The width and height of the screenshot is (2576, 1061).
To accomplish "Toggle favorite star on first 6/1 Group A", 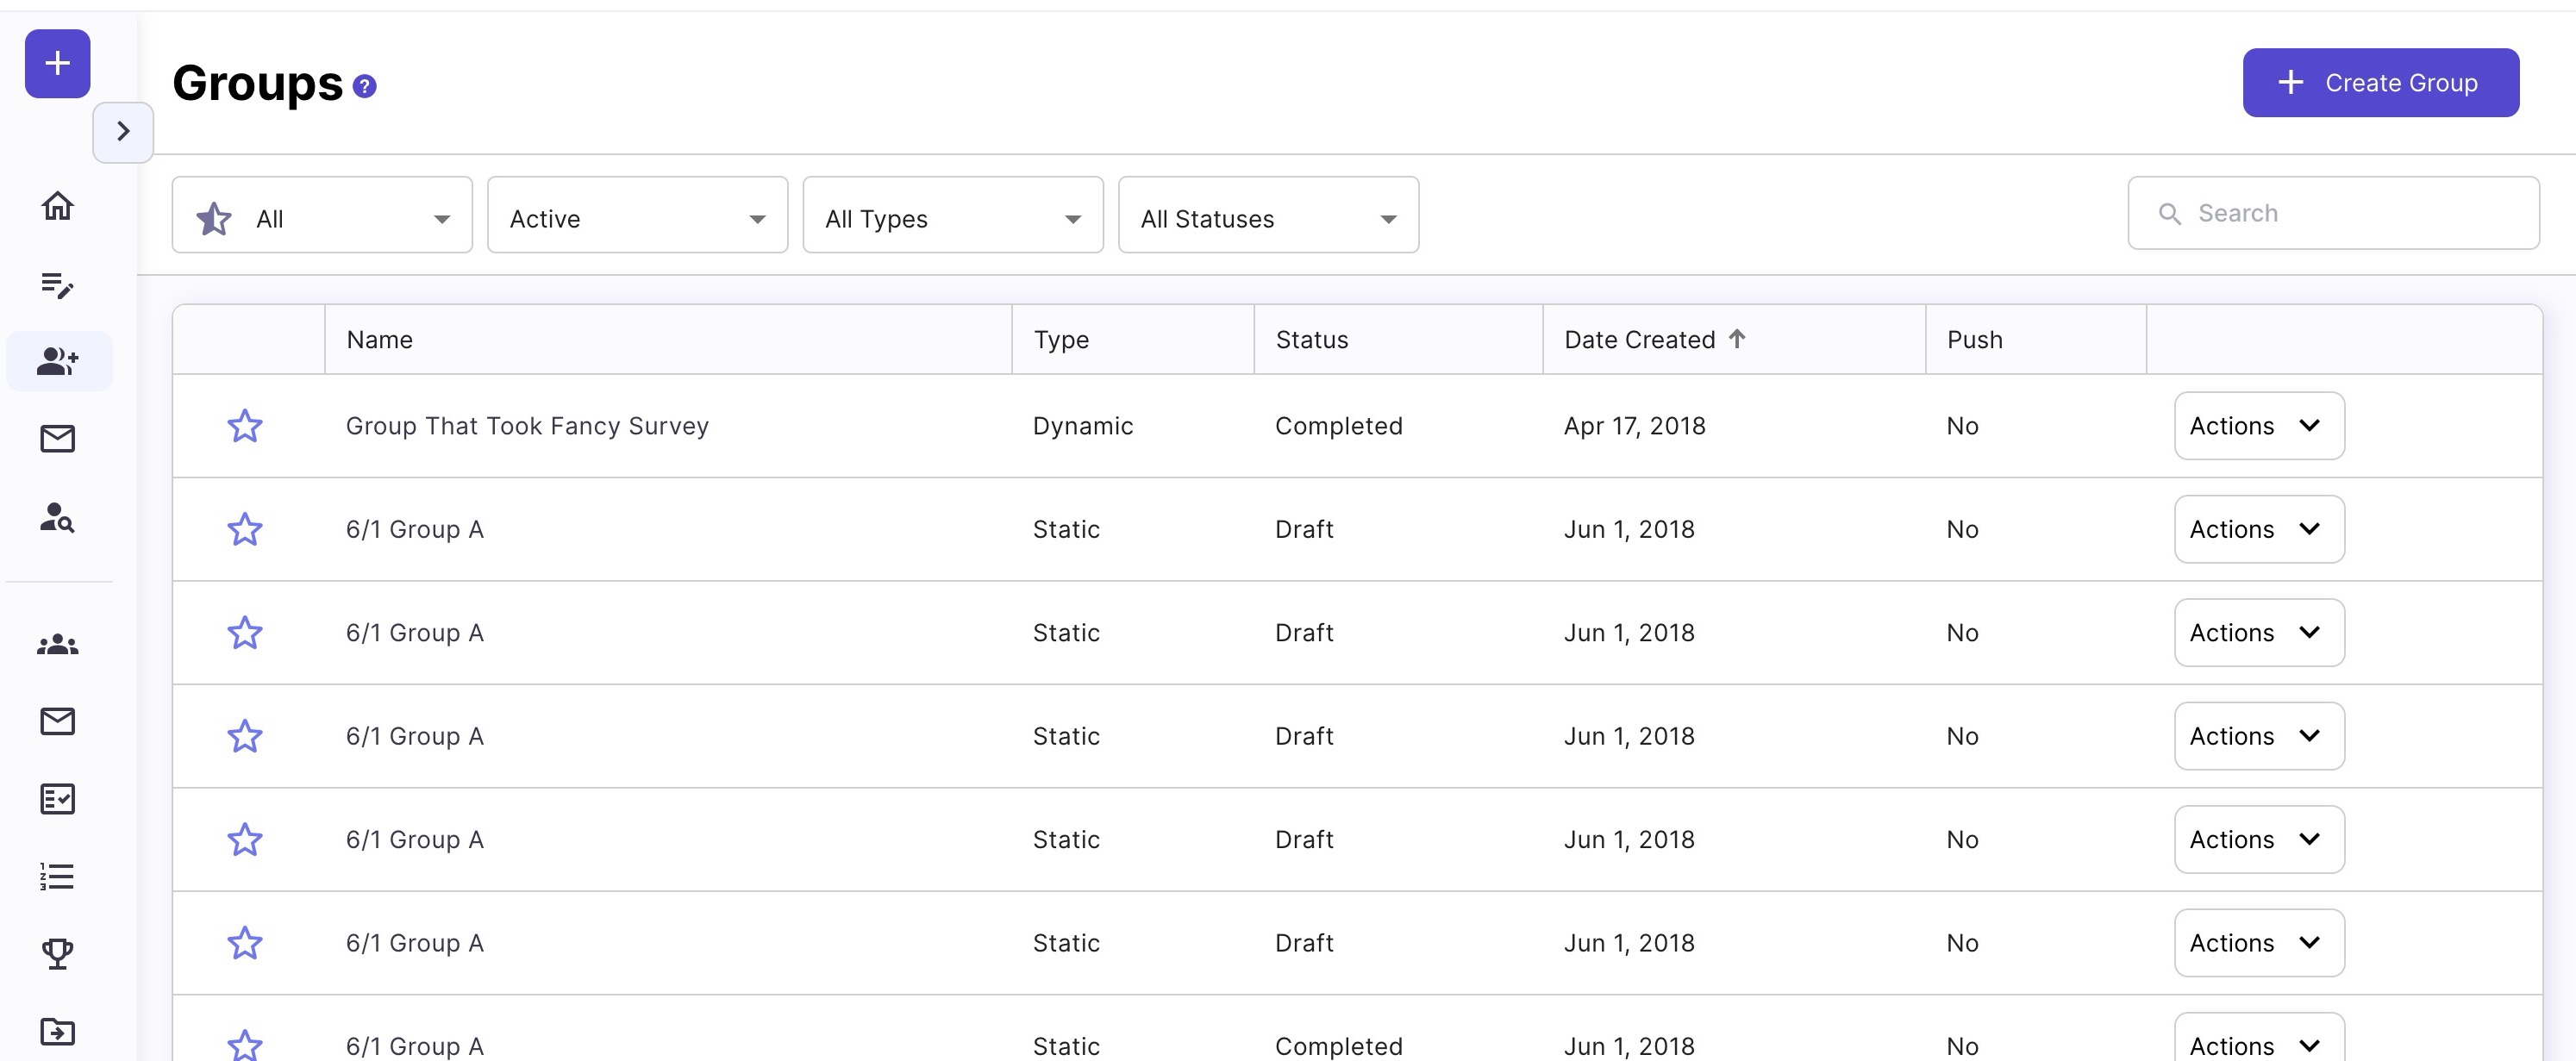I will [x=245, y=529].
